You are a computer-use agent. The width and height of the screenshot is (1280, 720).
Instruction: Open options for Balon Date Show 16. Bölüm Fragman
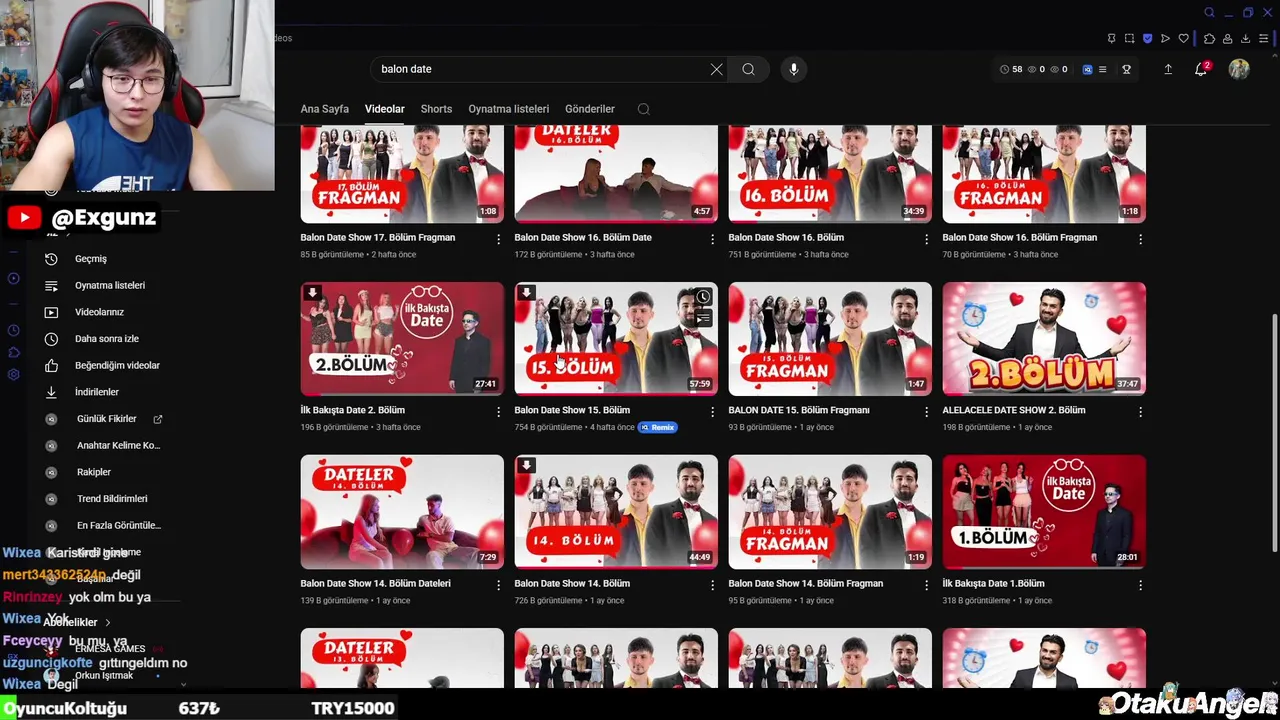tap(1140, 239)
